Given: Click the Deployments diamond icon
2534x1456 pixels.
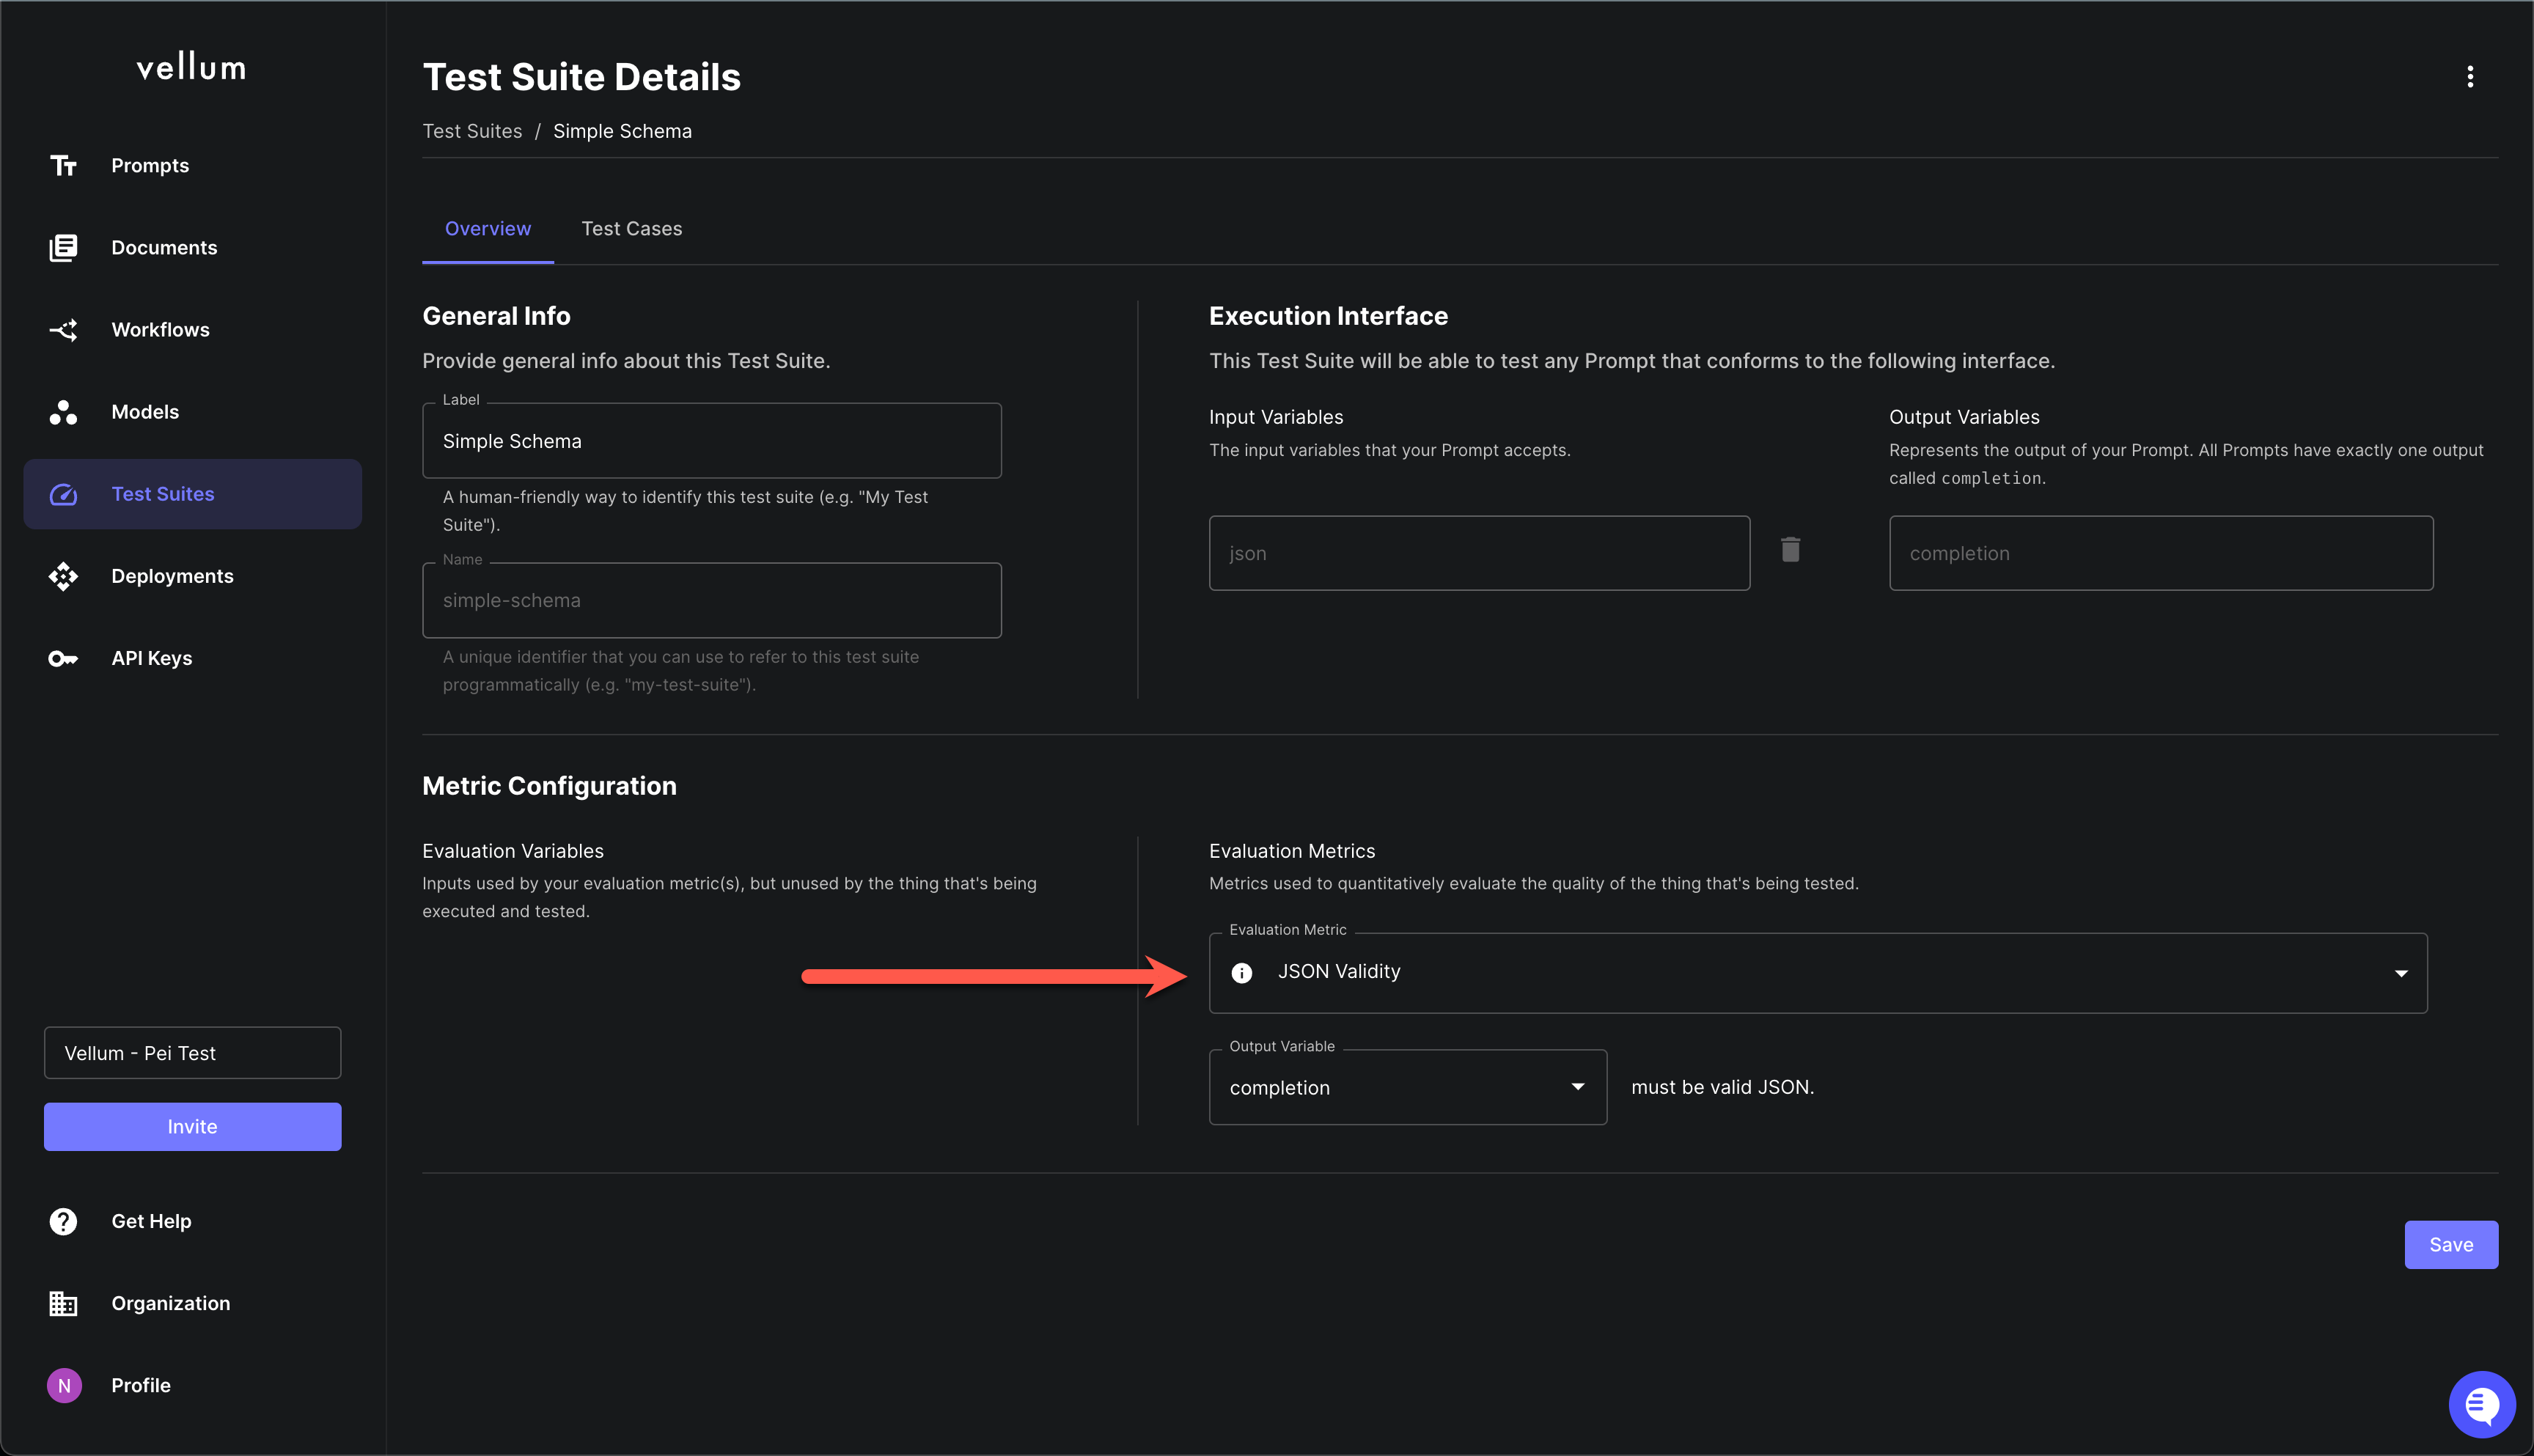Looking at the screenshot, I should pos(63,576).
